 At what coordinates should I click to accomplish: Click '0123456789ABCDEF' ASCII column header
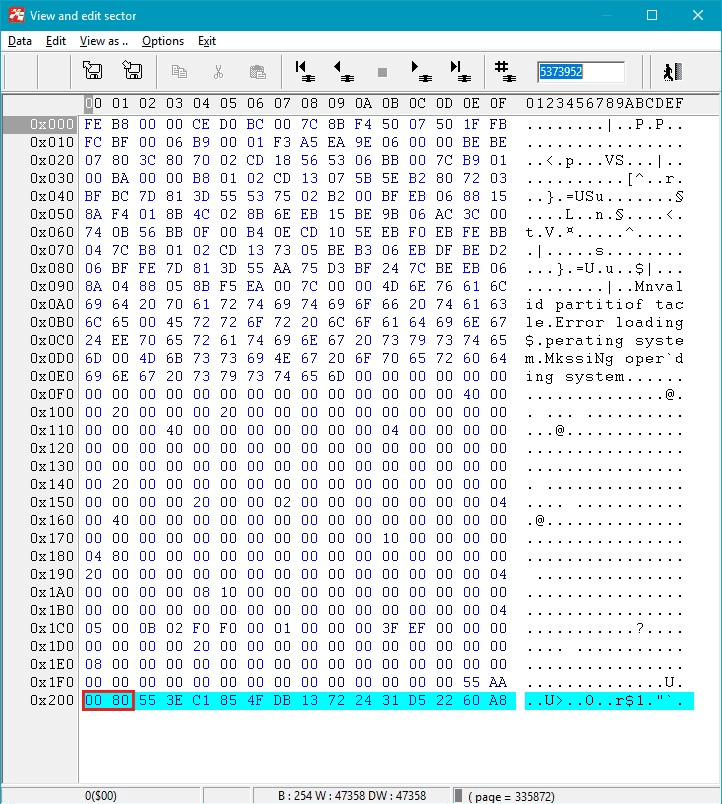click(x=604, y=104)
